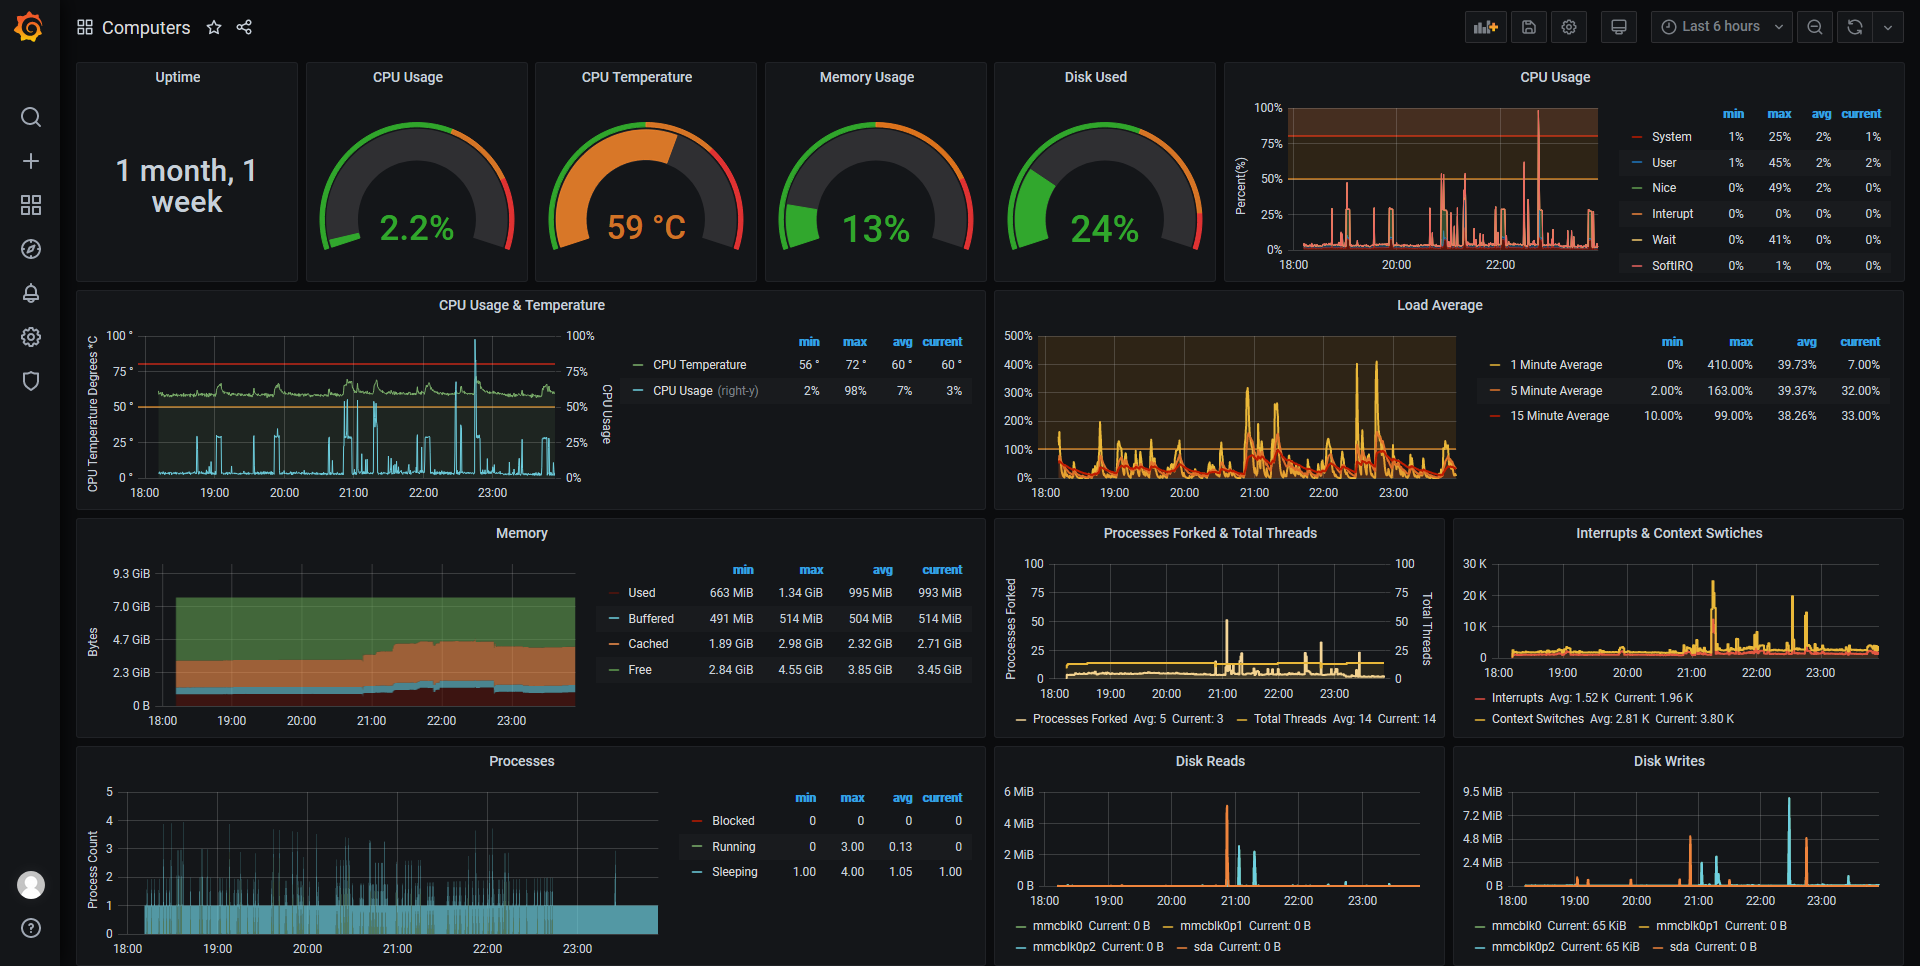Viewport: 1920px width, 966px height.
Task: Open Interrupts & Context Swtiches panel menu
Action: click(x=1670, y=533)
